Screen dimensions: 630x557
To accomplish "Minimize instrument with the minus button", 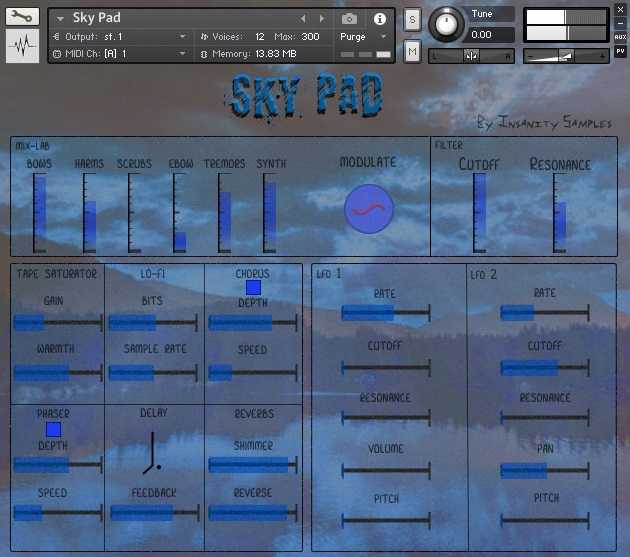I will 620,23.
